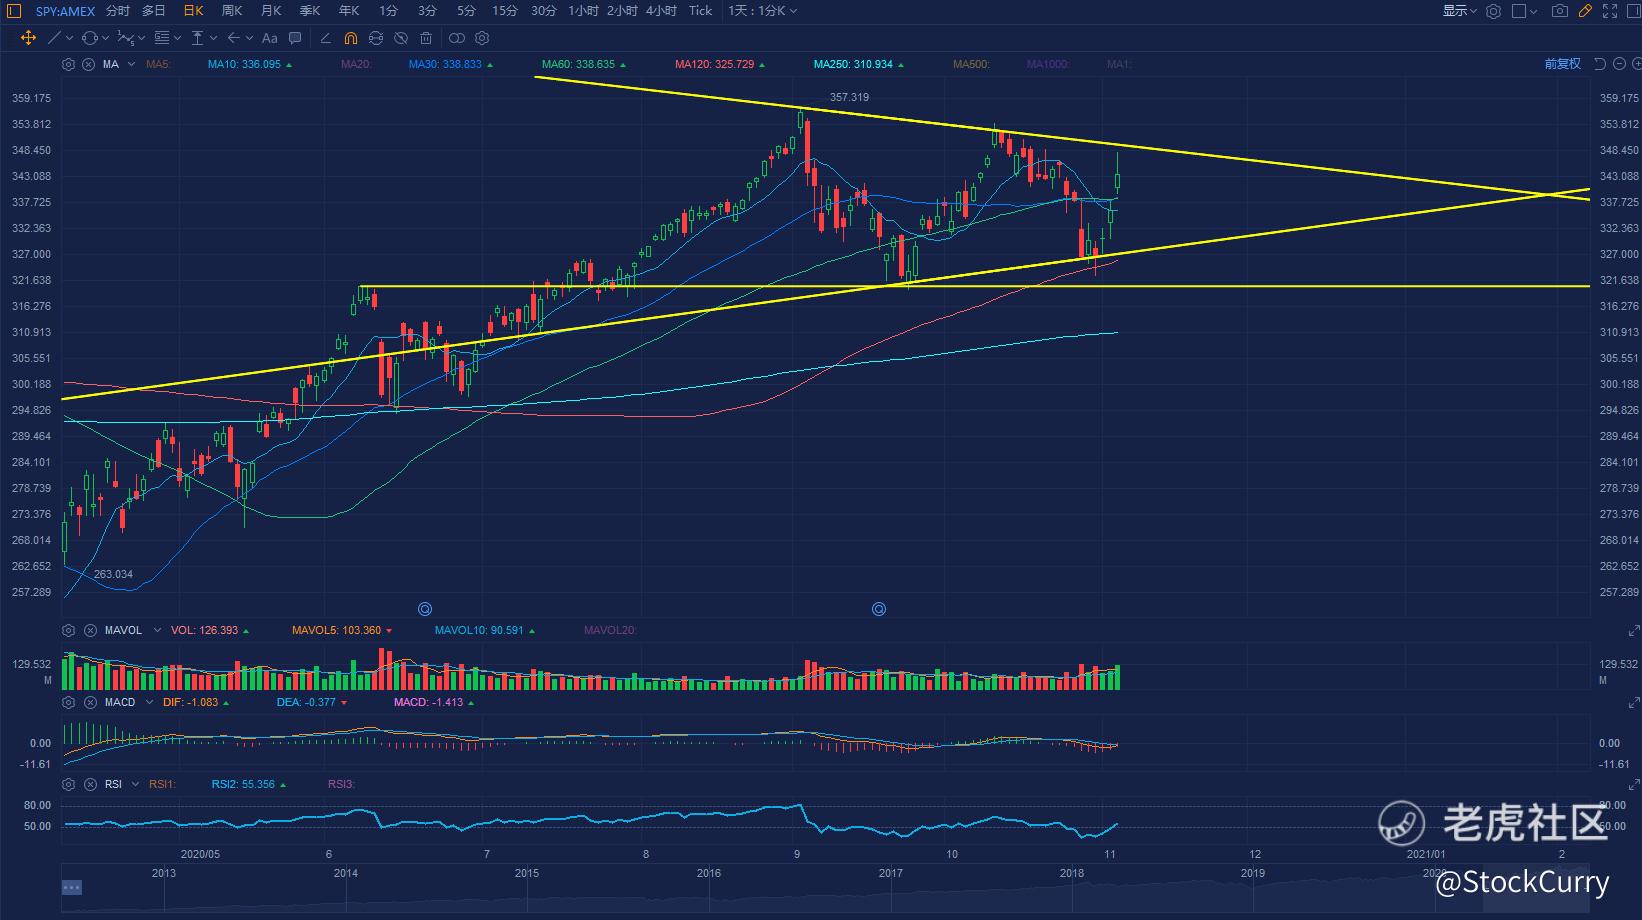Screen dimensions: 1642x920
Task: Switch to 月K monthly chart
Action: [271, 11]
